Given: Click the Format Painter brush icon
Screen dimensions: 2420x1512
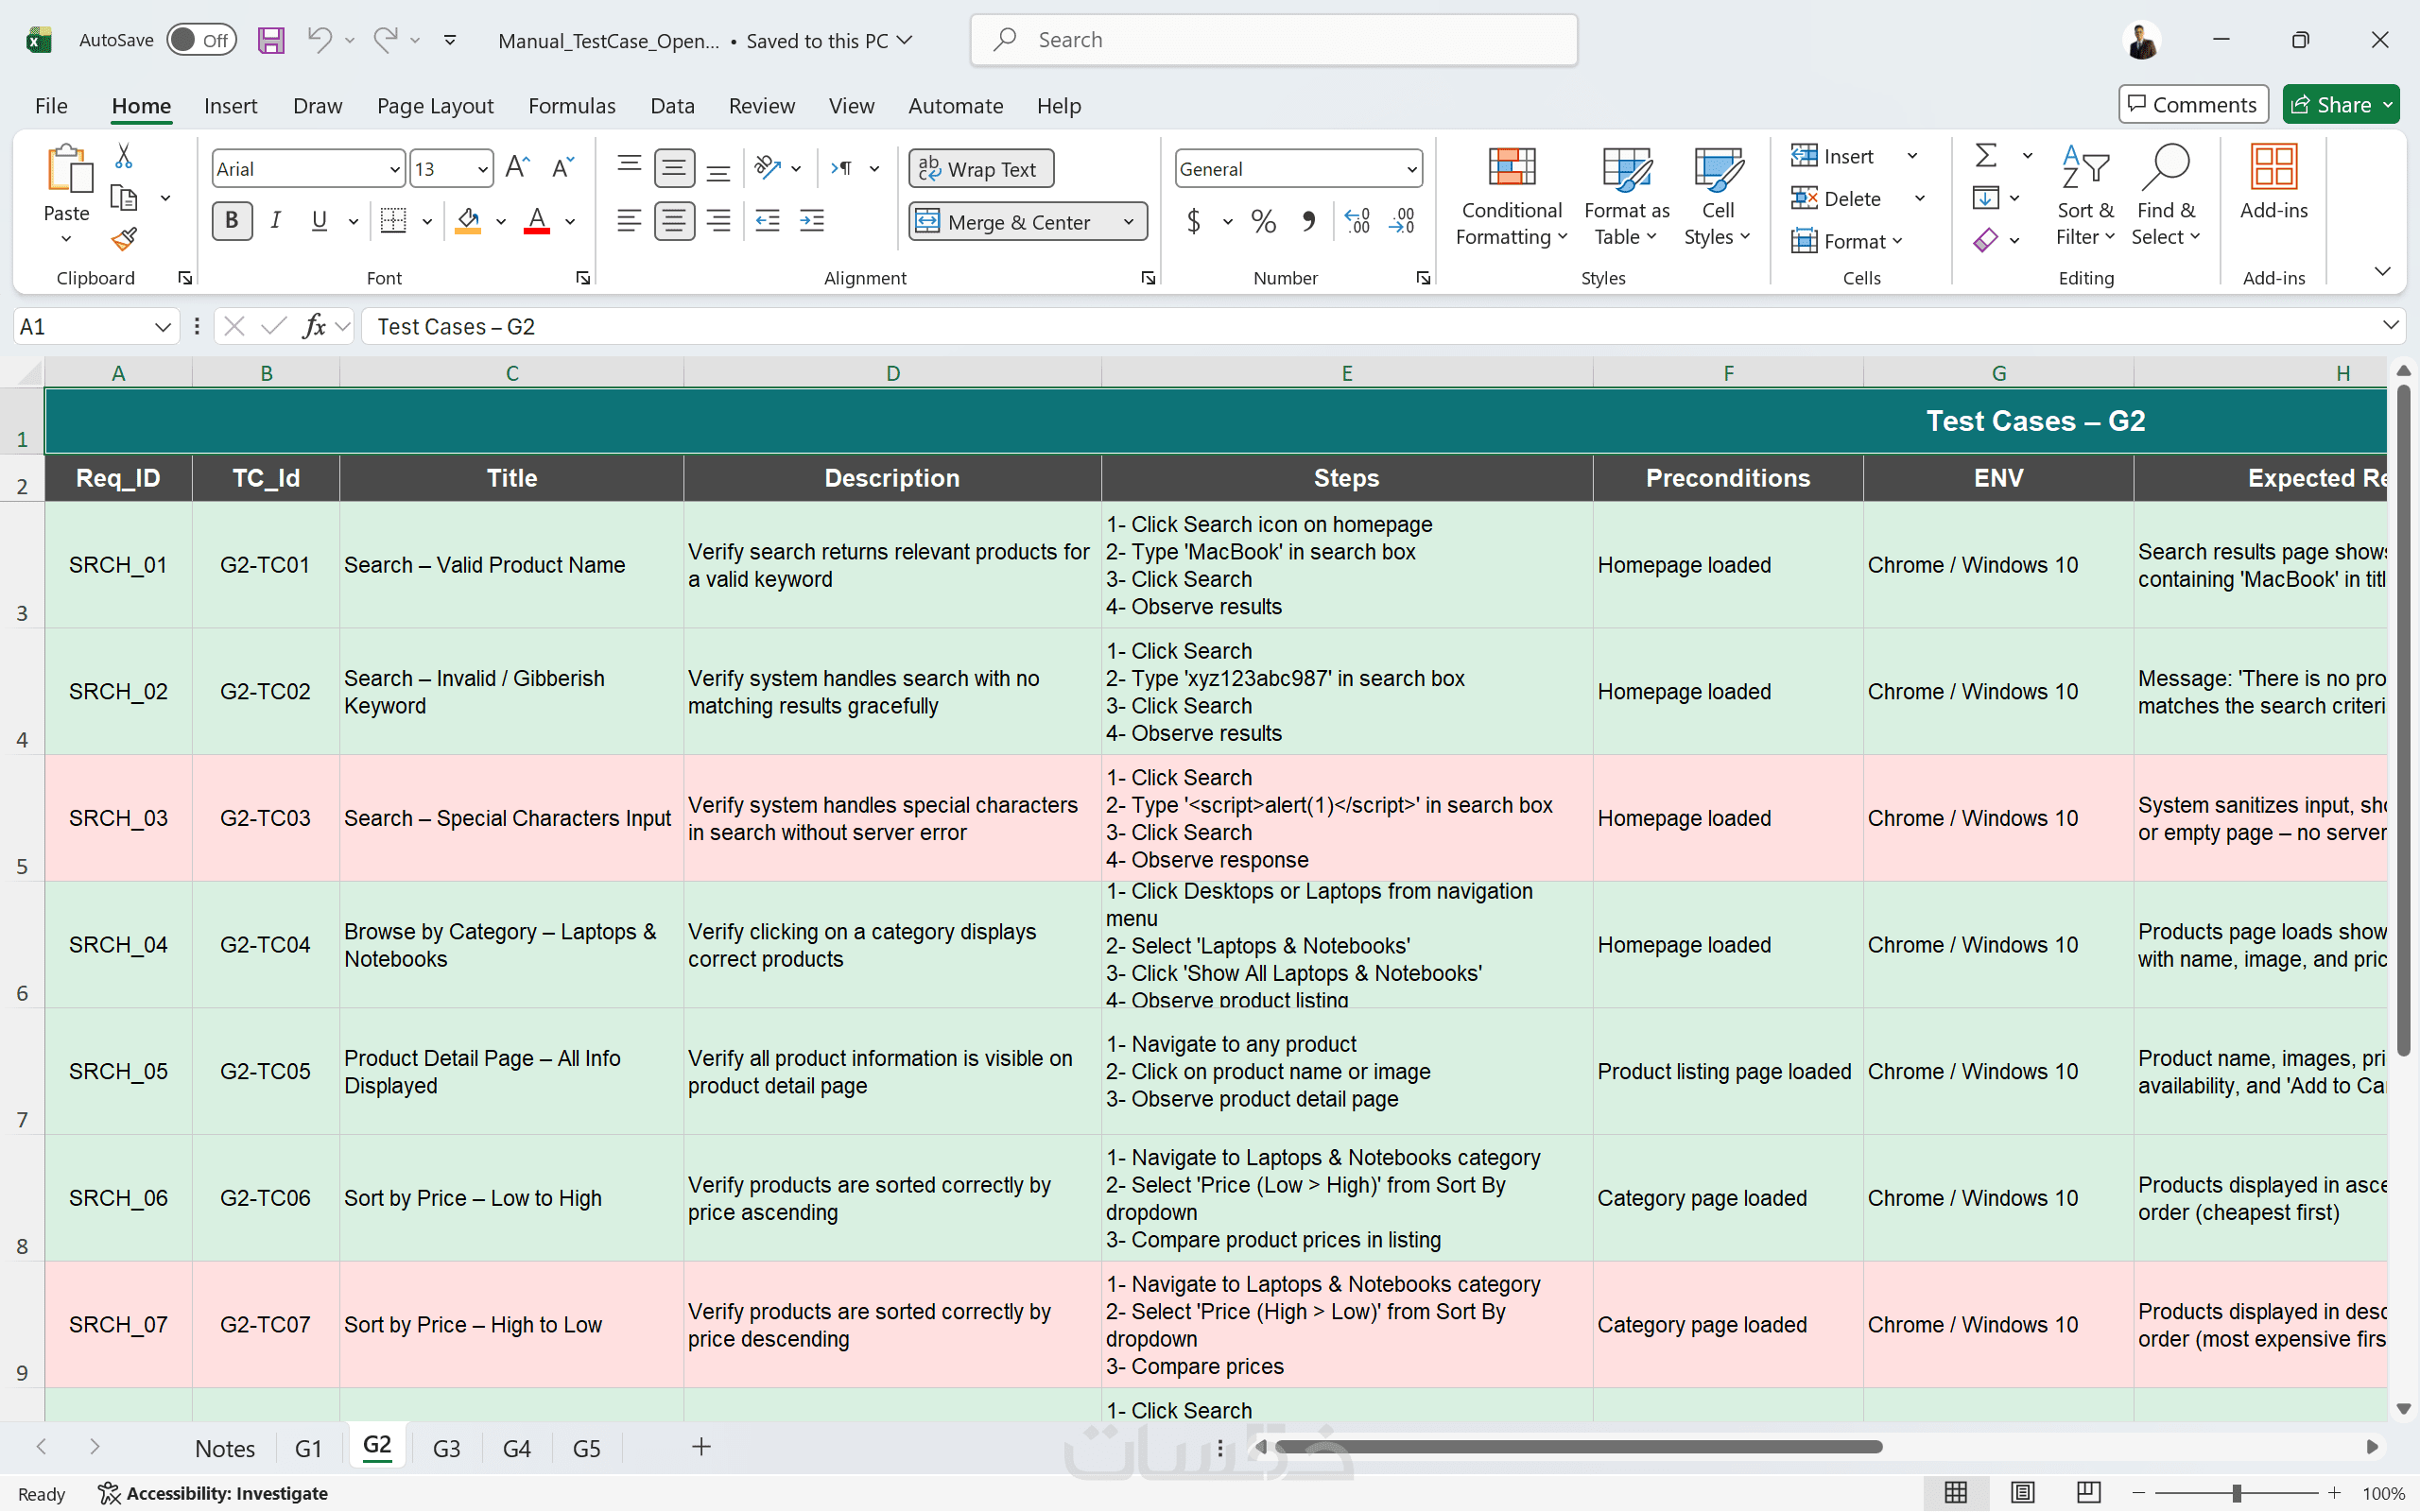Looking at the screenshot, I should [x=124, y=239].
